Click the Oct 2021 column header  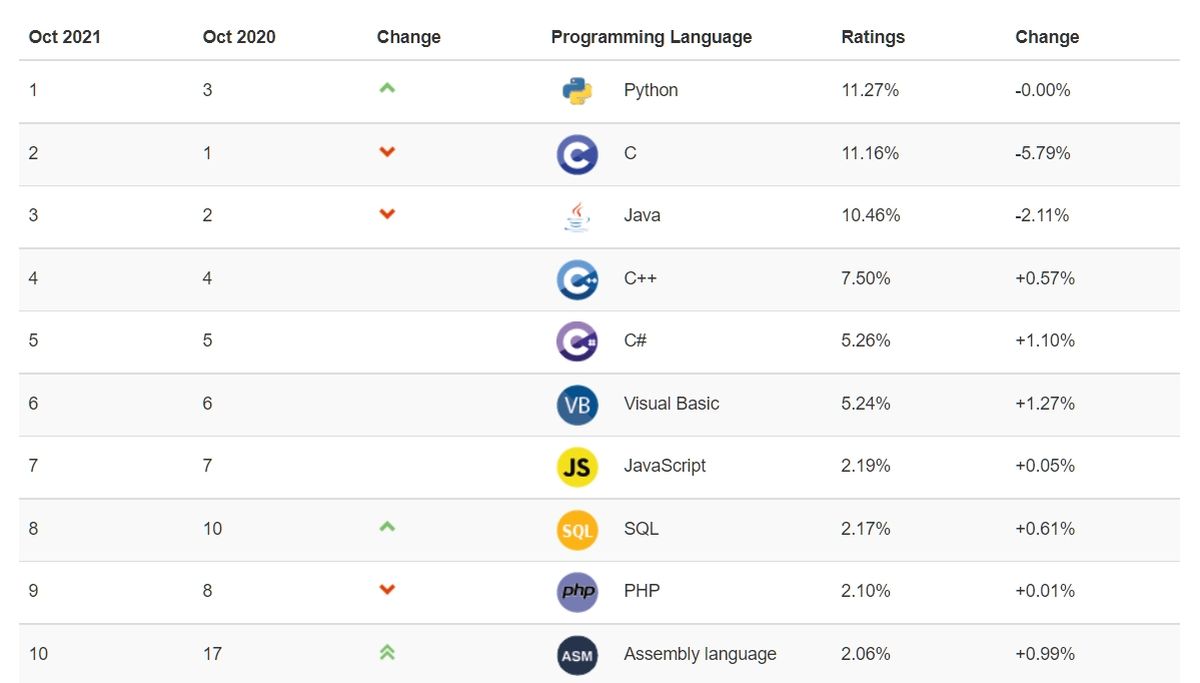pos(65,37)
